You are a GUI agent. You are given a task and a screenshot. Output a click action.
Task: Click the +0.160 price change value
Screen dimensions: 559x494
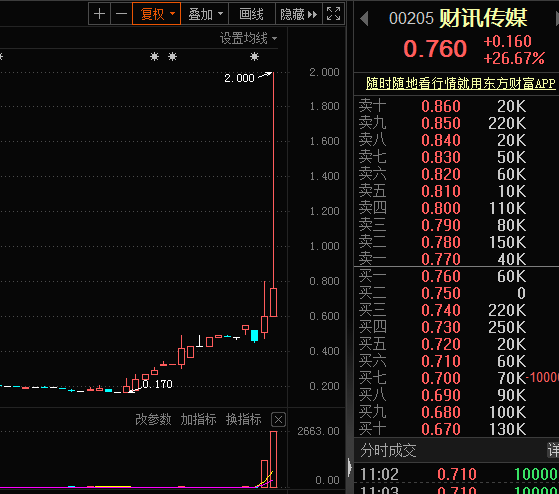(507, 41)
